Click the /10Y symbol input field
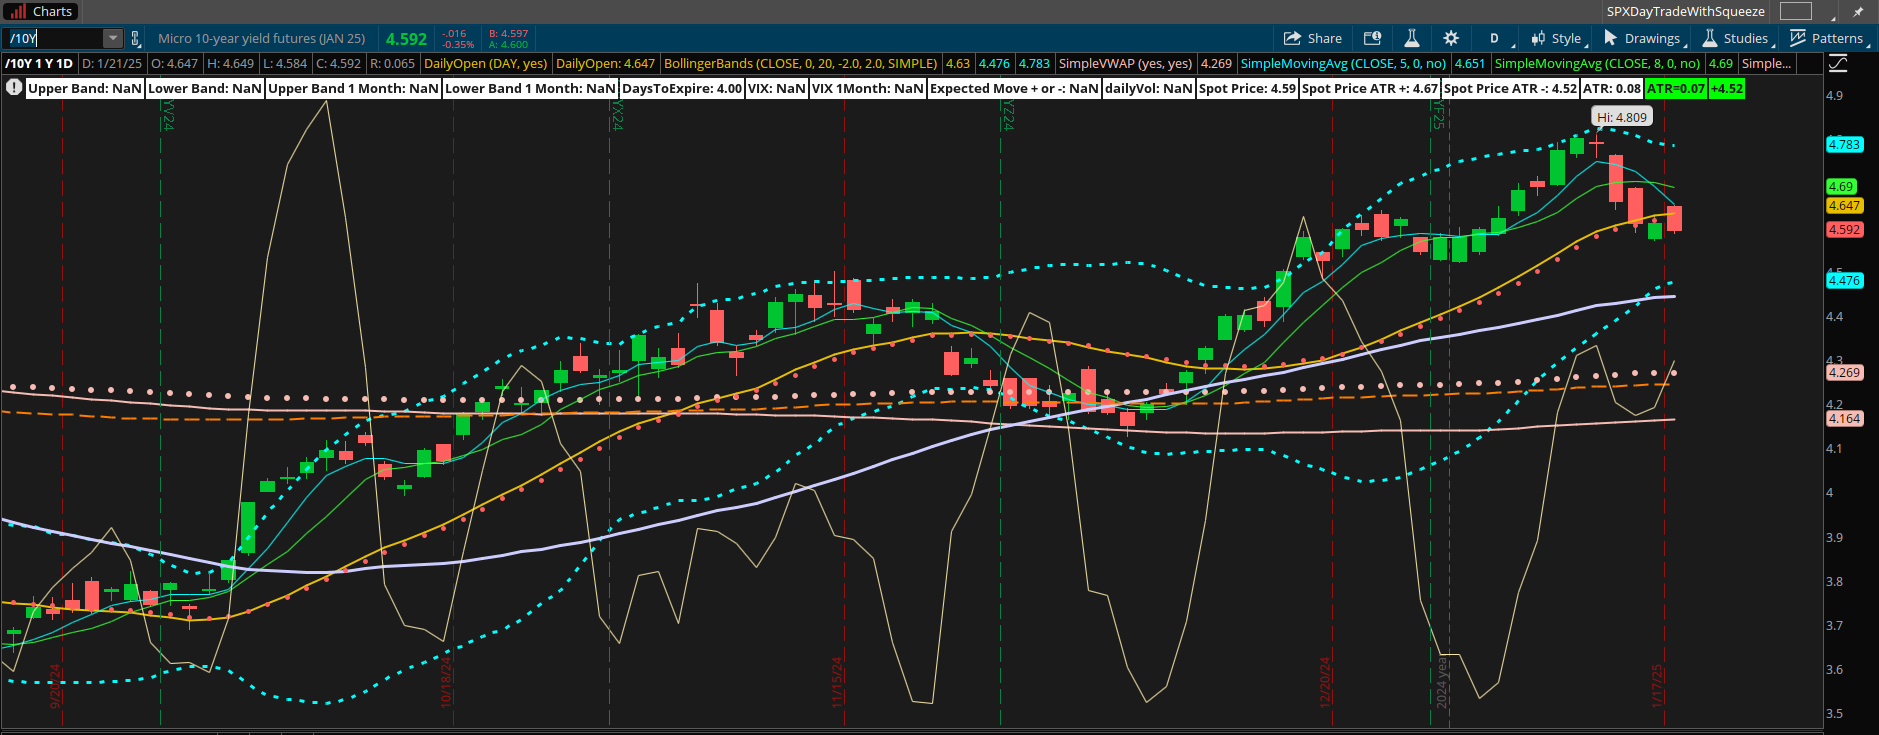 pyautogui.click(x=54, y=38)
